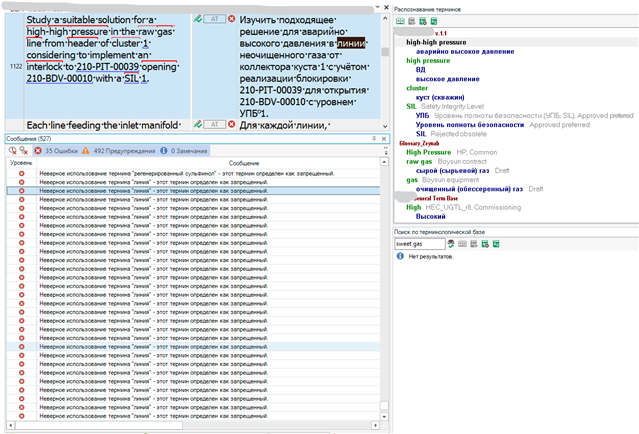Image resolution: width=639 pixels, height=434 pixels.
Task: Select High Pressure HP Common term entry
Action: tap(452, 152)
